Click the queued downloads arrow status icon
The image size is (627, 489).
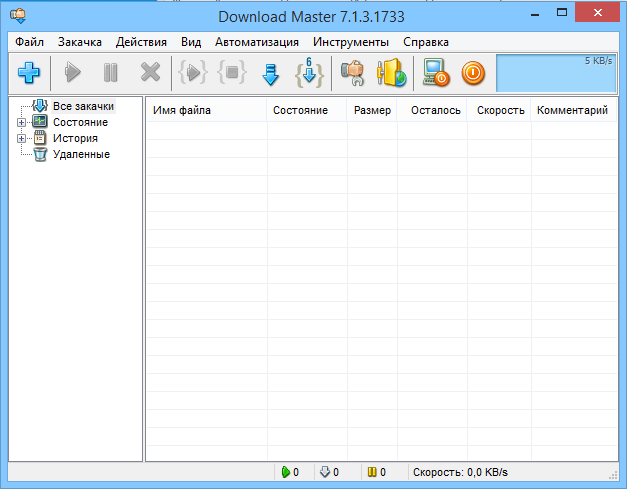click(x=325, y=472)
